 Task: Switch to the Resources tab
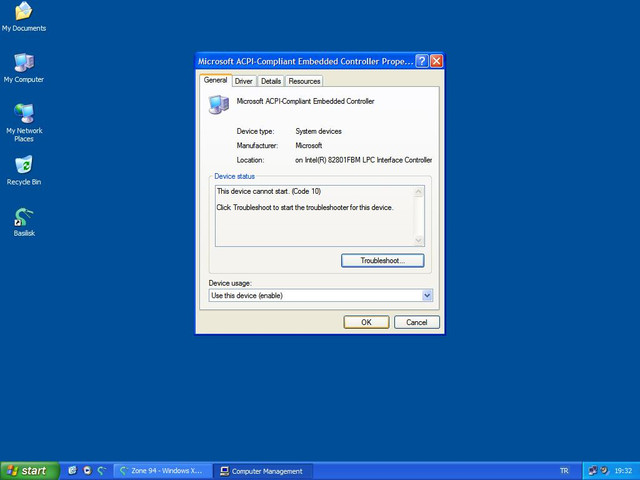[304, 81]
